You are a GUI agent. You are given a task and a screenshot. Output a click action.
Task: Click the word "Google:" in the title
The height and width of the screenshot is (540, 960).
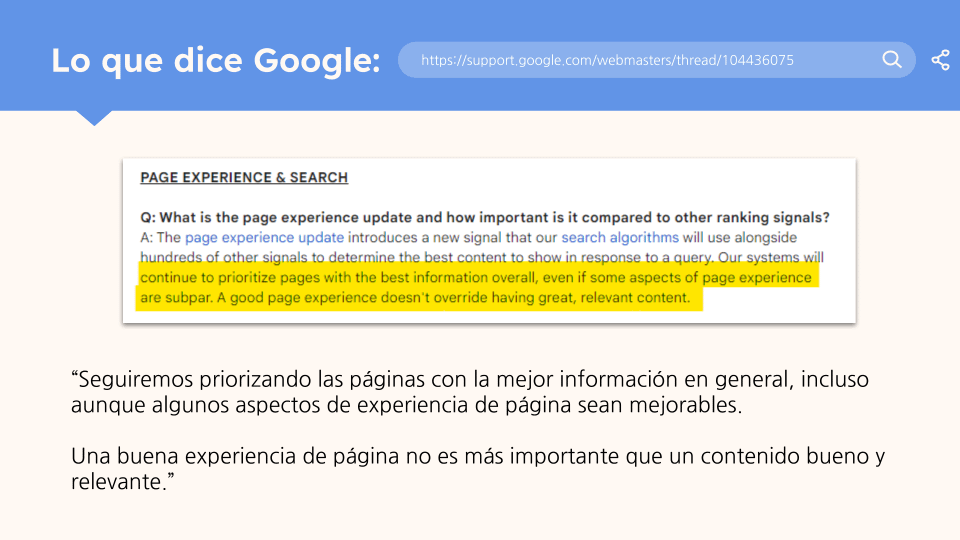tap(317, 61)
